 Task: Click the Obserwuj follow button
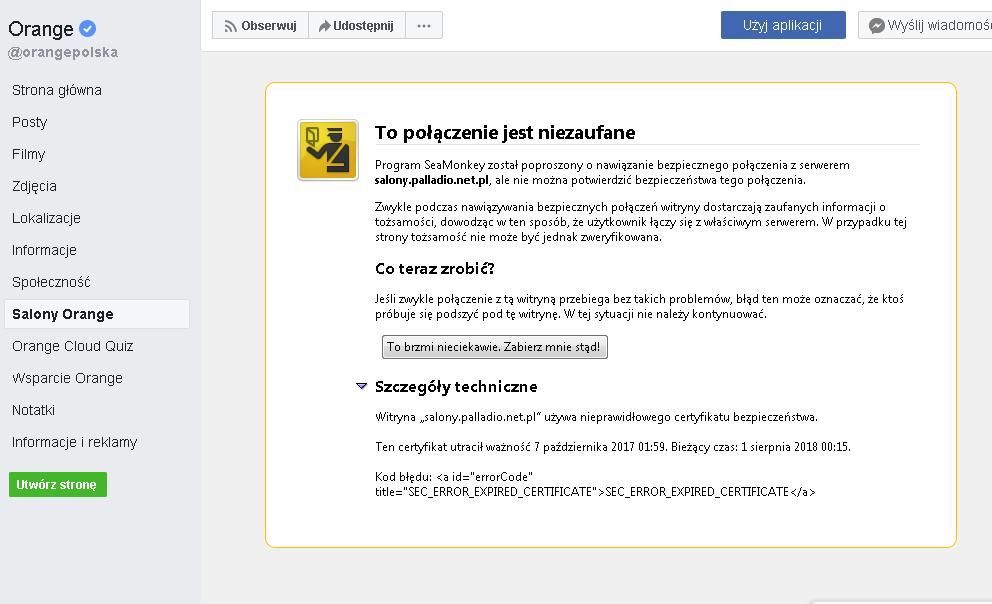tap(261, 25)
